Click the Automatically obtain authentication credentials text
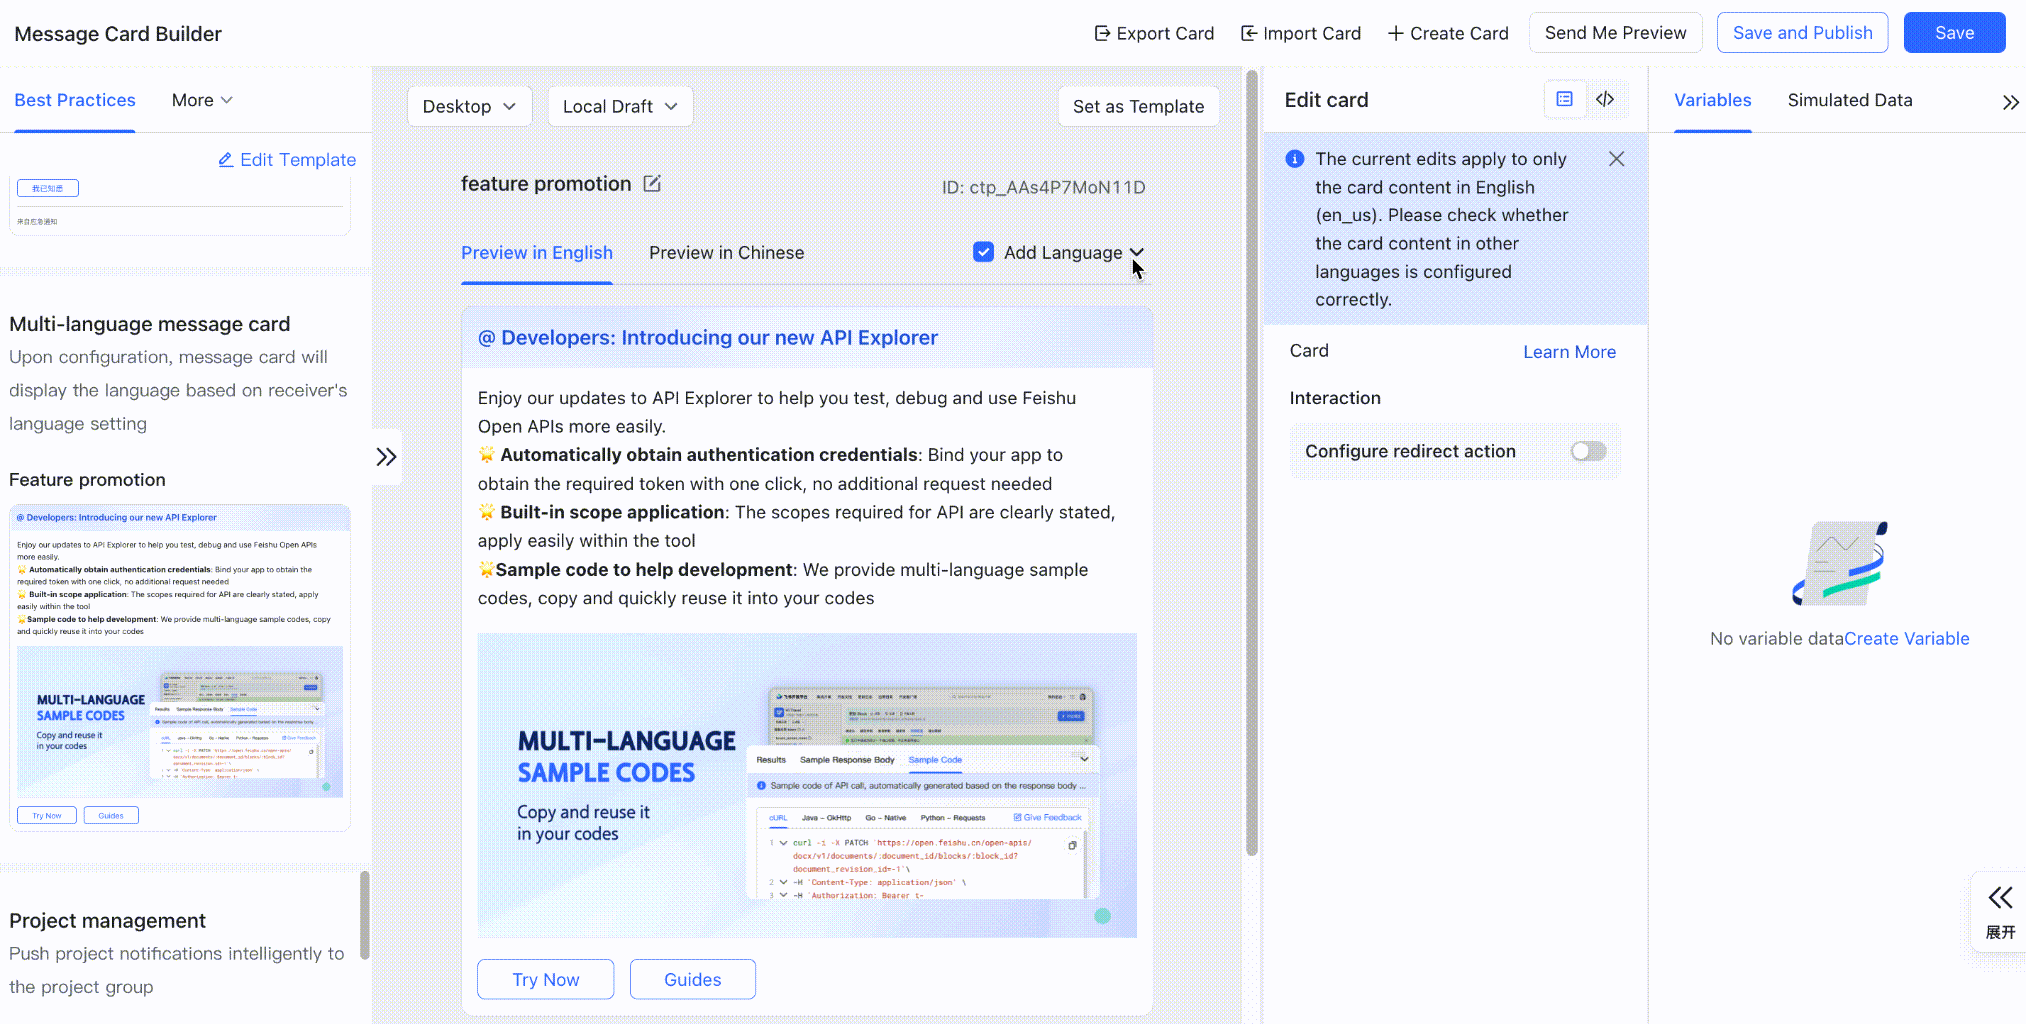The height and width of the screenshot is (1024, 2026). [x=709, y=455]
